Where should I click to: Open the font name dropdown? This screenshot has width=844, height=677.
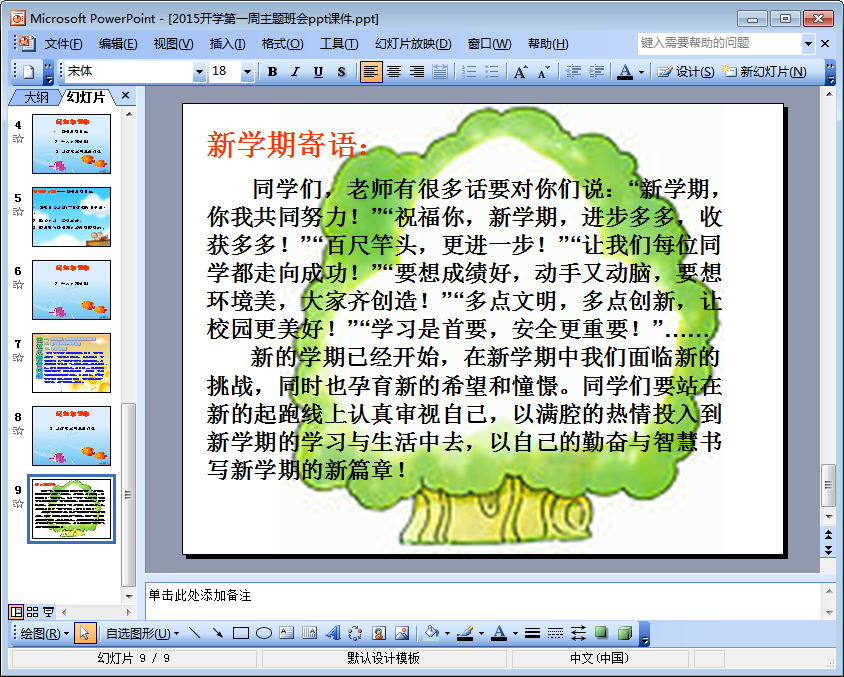(199, 72)
